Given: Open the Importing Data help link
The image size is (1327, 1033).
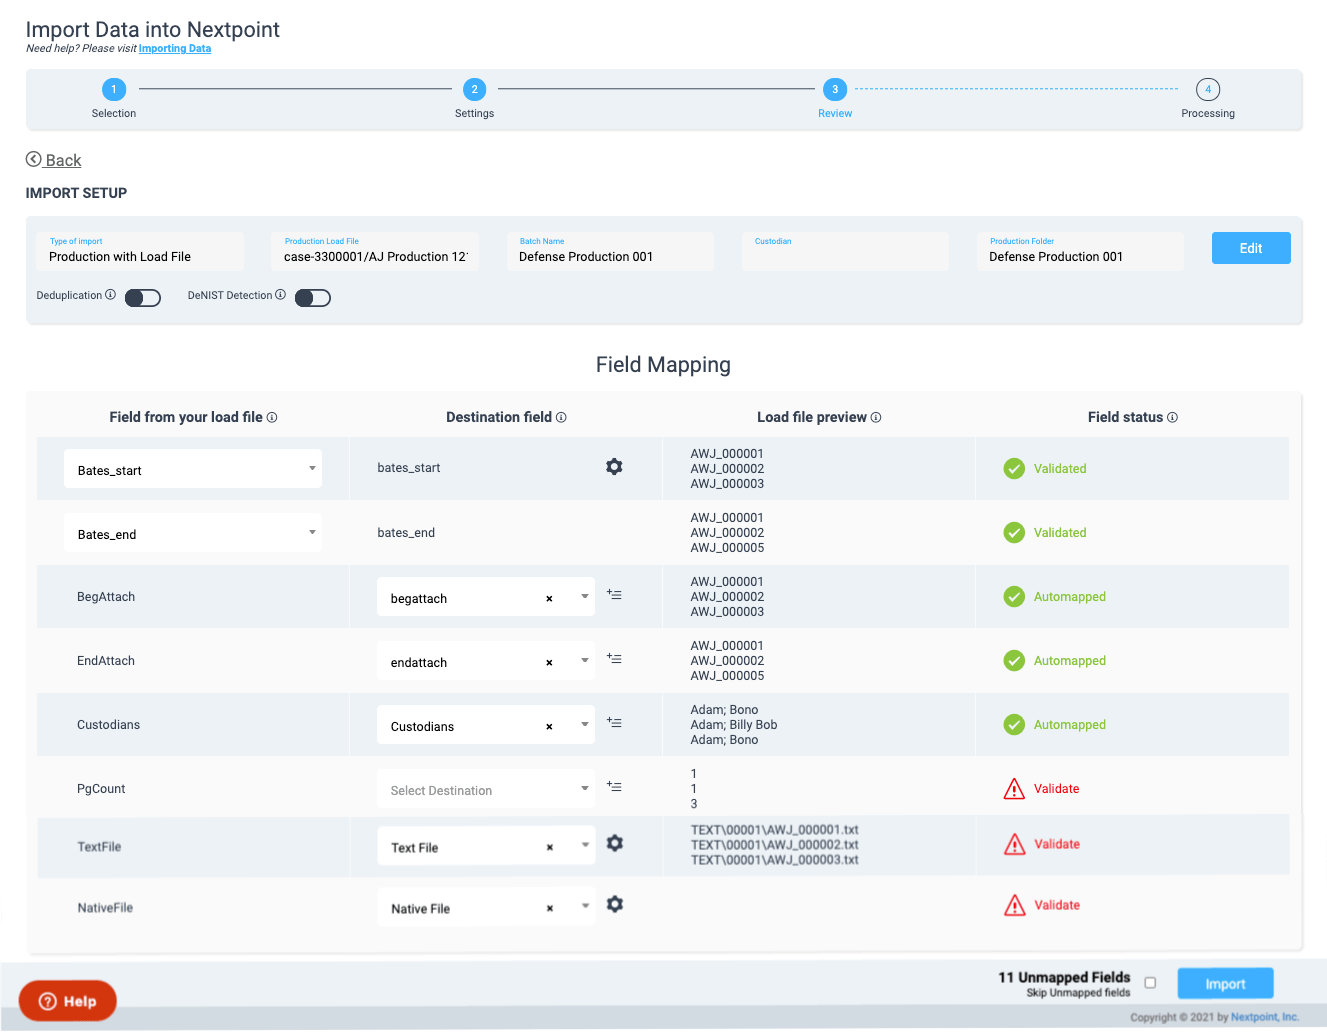Looking at the screenshot, I should (175, 49).
